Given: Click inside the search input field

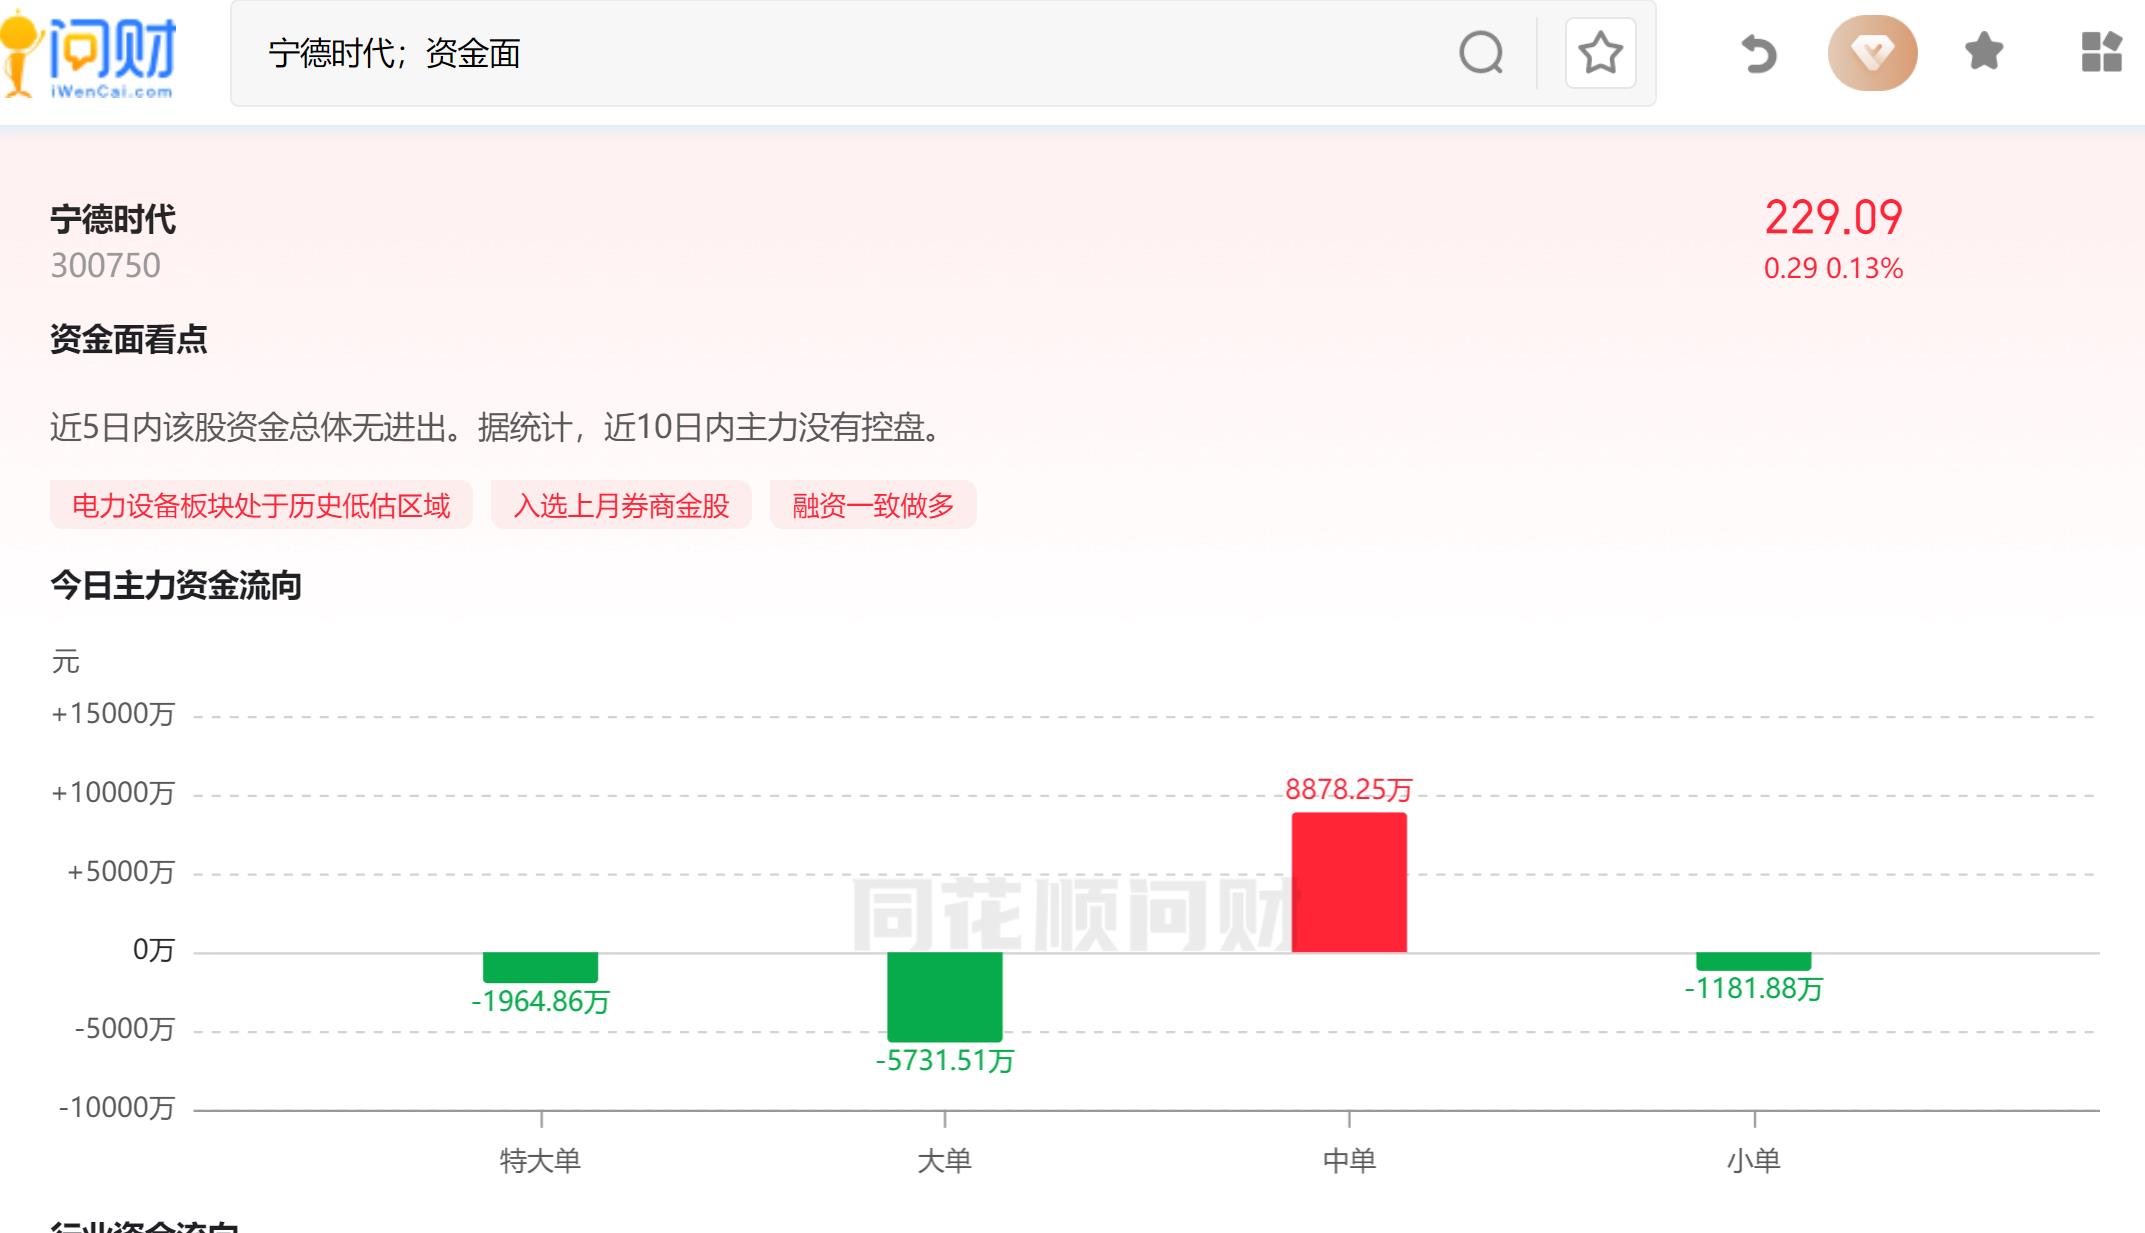Looking at the screenshot, I should 700,54.
